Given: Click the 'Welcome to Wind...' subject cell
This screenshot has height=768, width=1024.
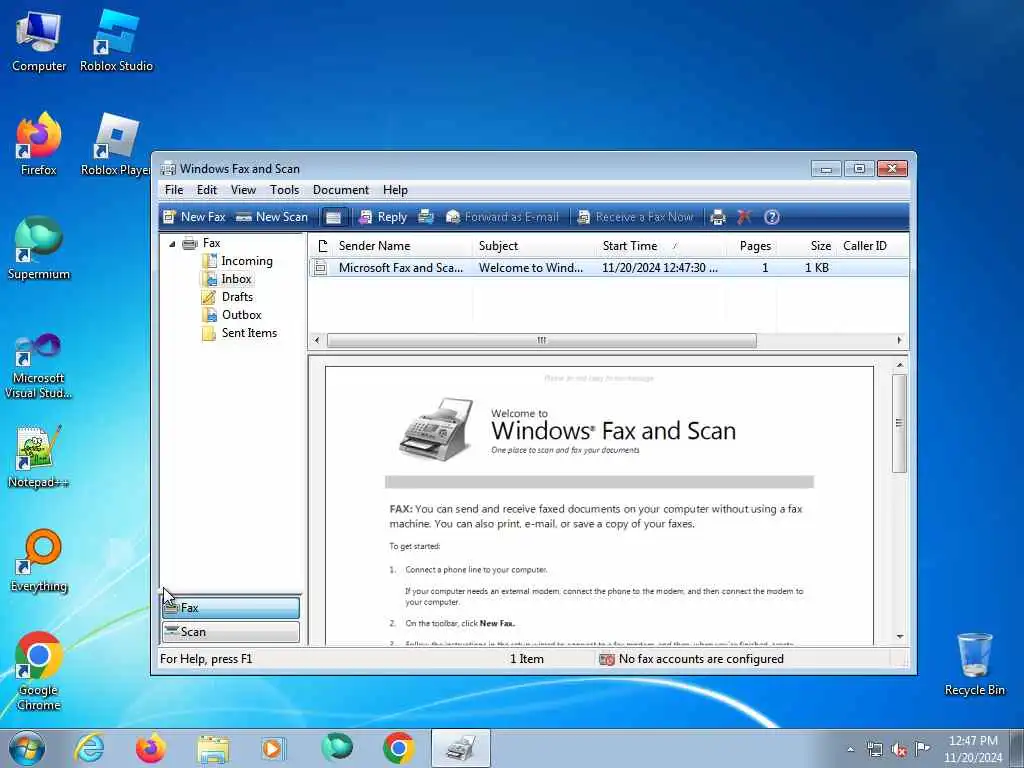Looking at the screenshot, I should 530,268.
